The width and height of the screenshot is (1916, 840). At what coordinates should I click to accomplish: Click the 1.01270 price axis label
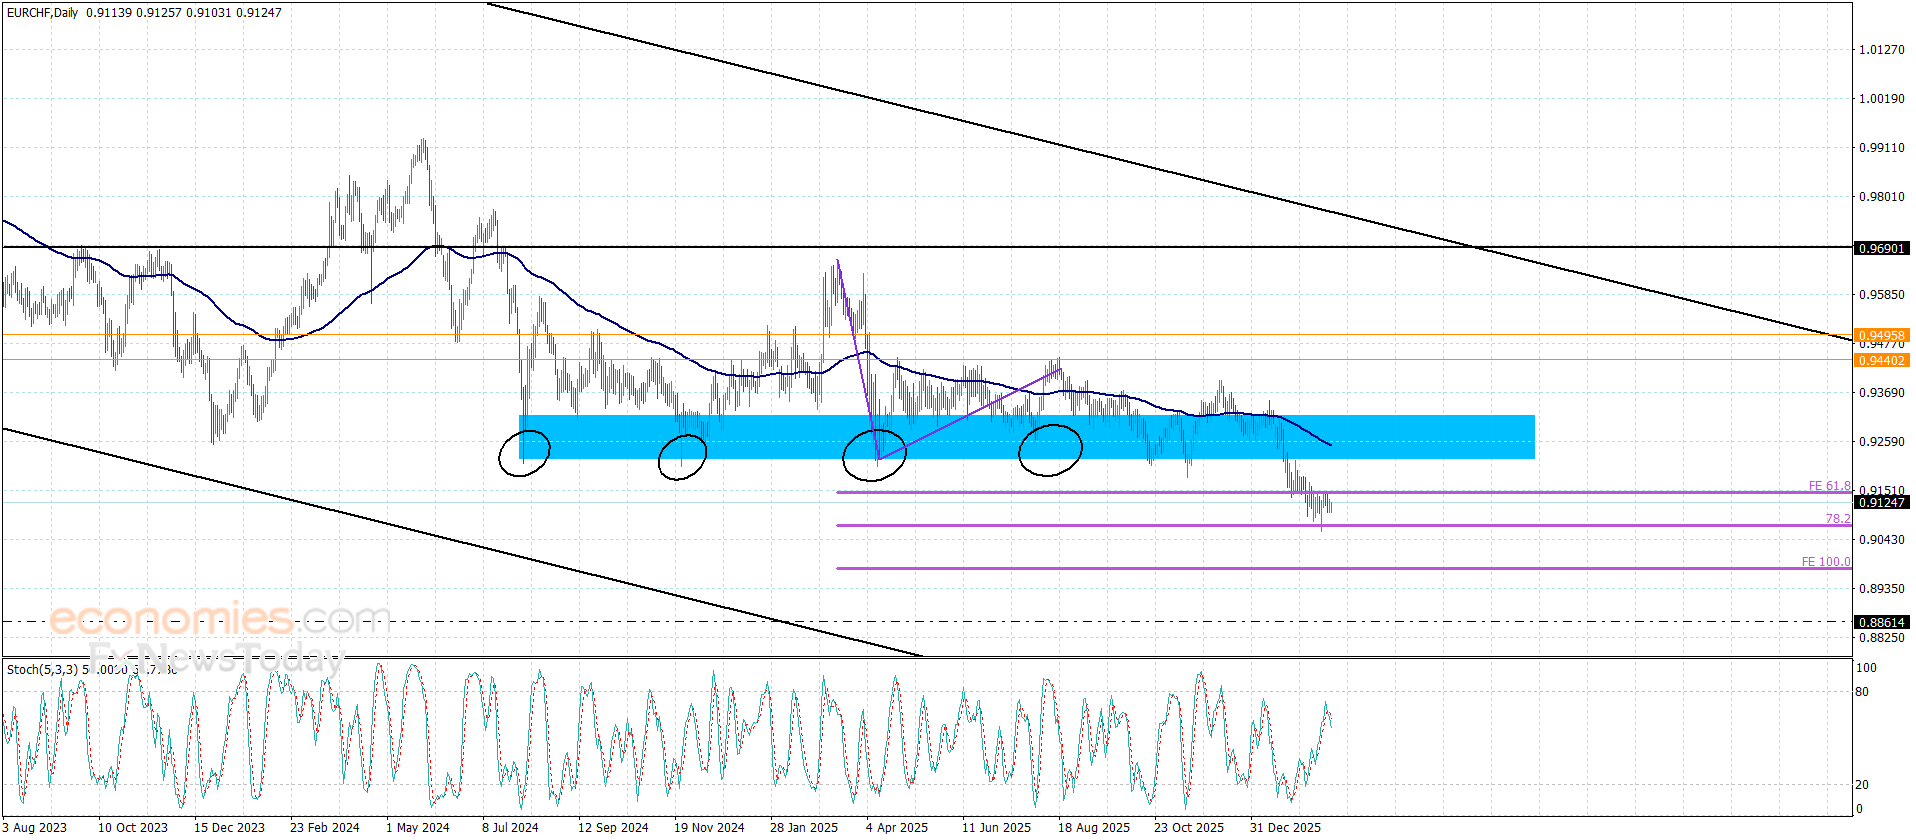tap(1880, 50)
